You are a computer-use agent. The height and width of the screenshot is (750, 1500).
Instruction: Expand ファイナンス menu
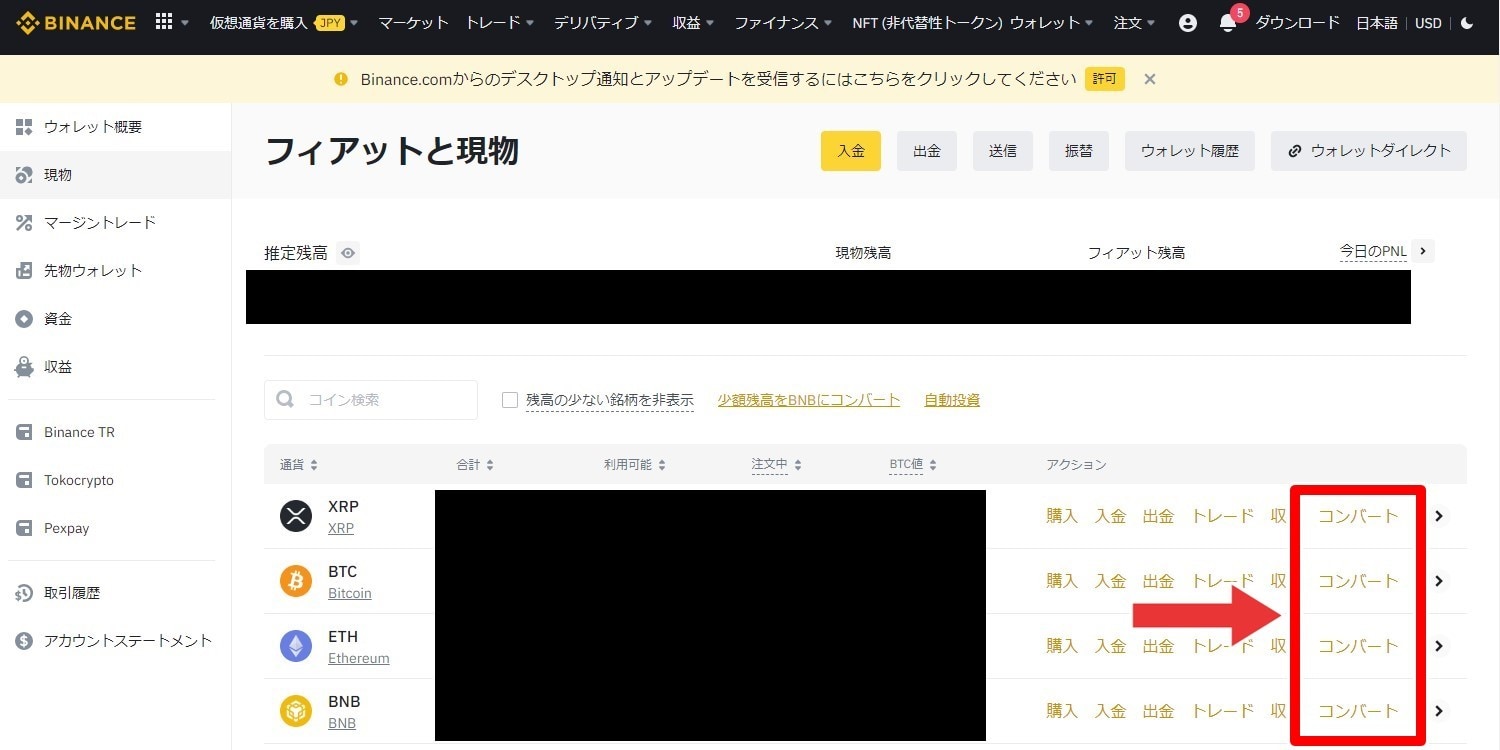point(784,22)
